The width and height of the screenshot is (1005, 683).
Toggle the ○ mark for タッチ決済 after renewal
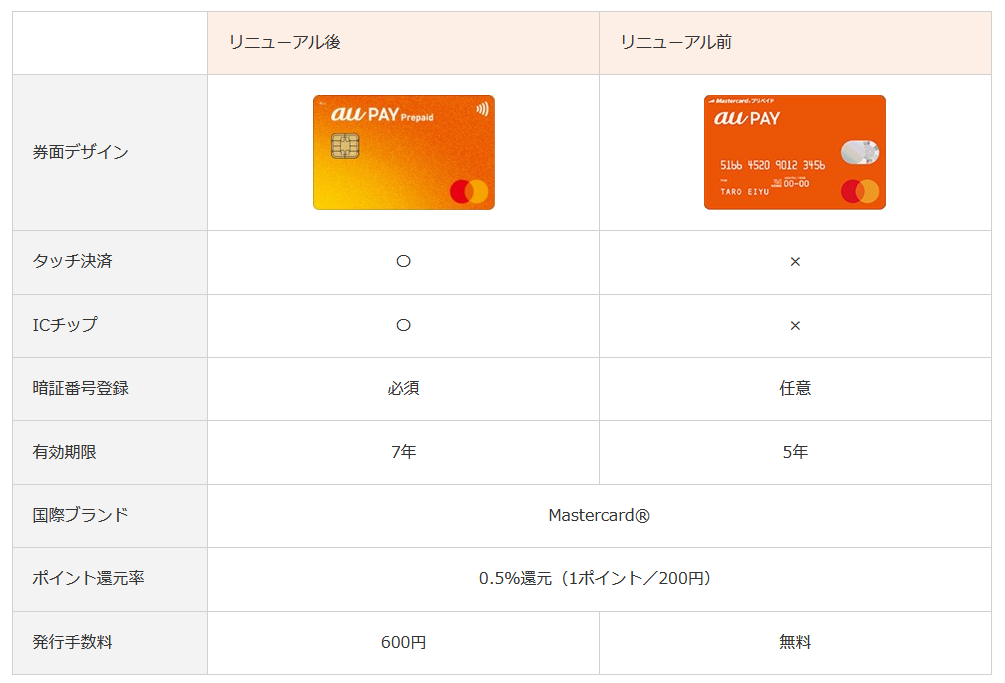click(x=403, y=262)
